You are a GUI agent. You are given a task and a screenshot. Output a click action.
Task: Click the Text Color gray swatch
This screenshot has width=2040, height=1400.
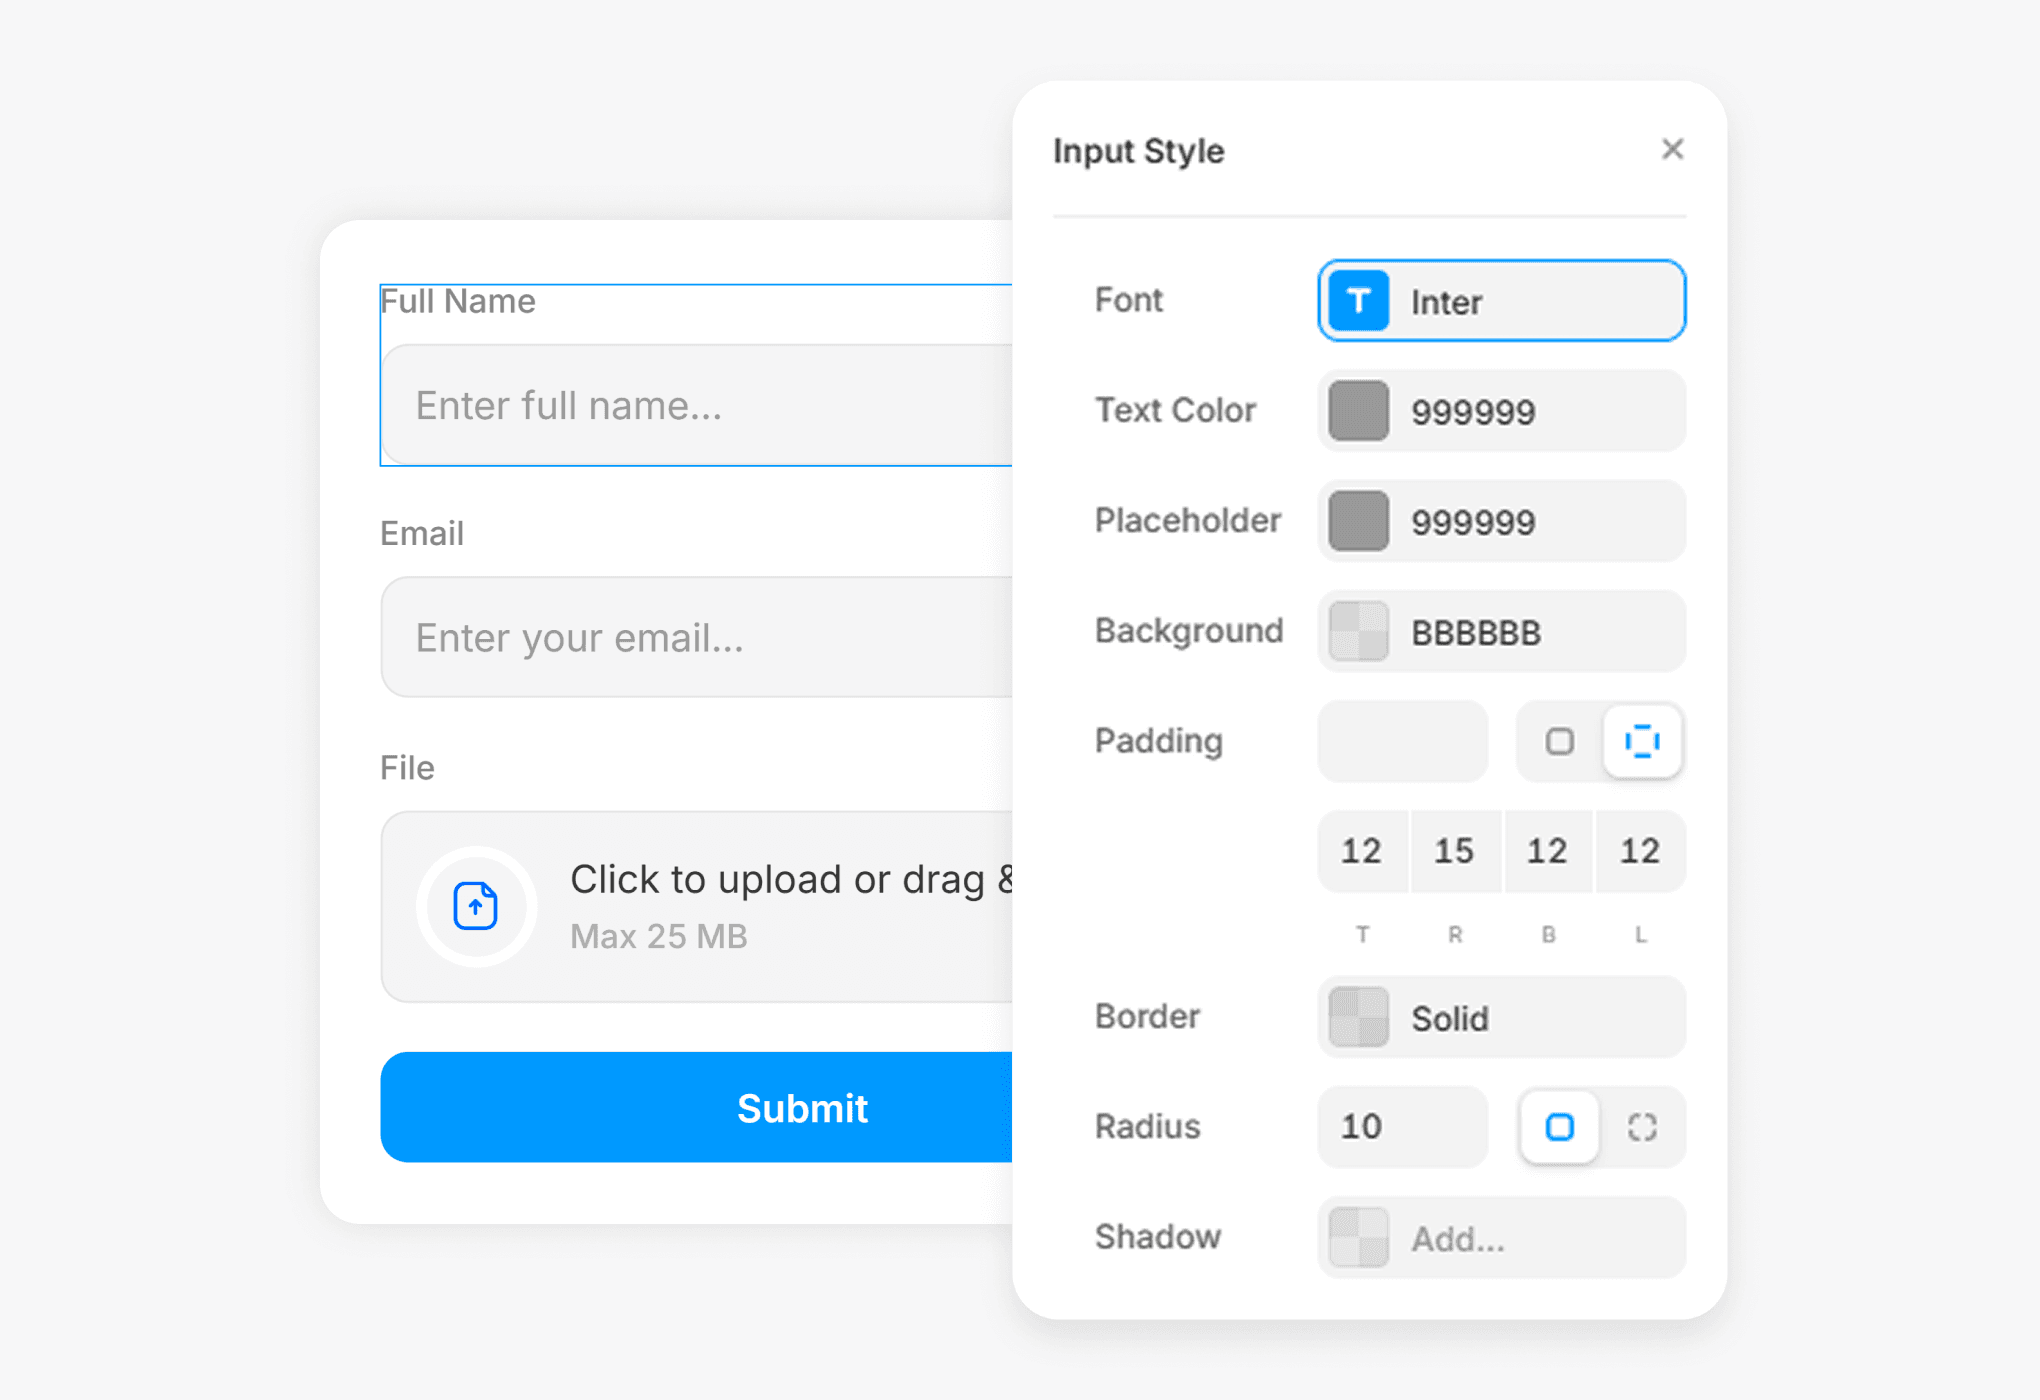point(1358,411)
